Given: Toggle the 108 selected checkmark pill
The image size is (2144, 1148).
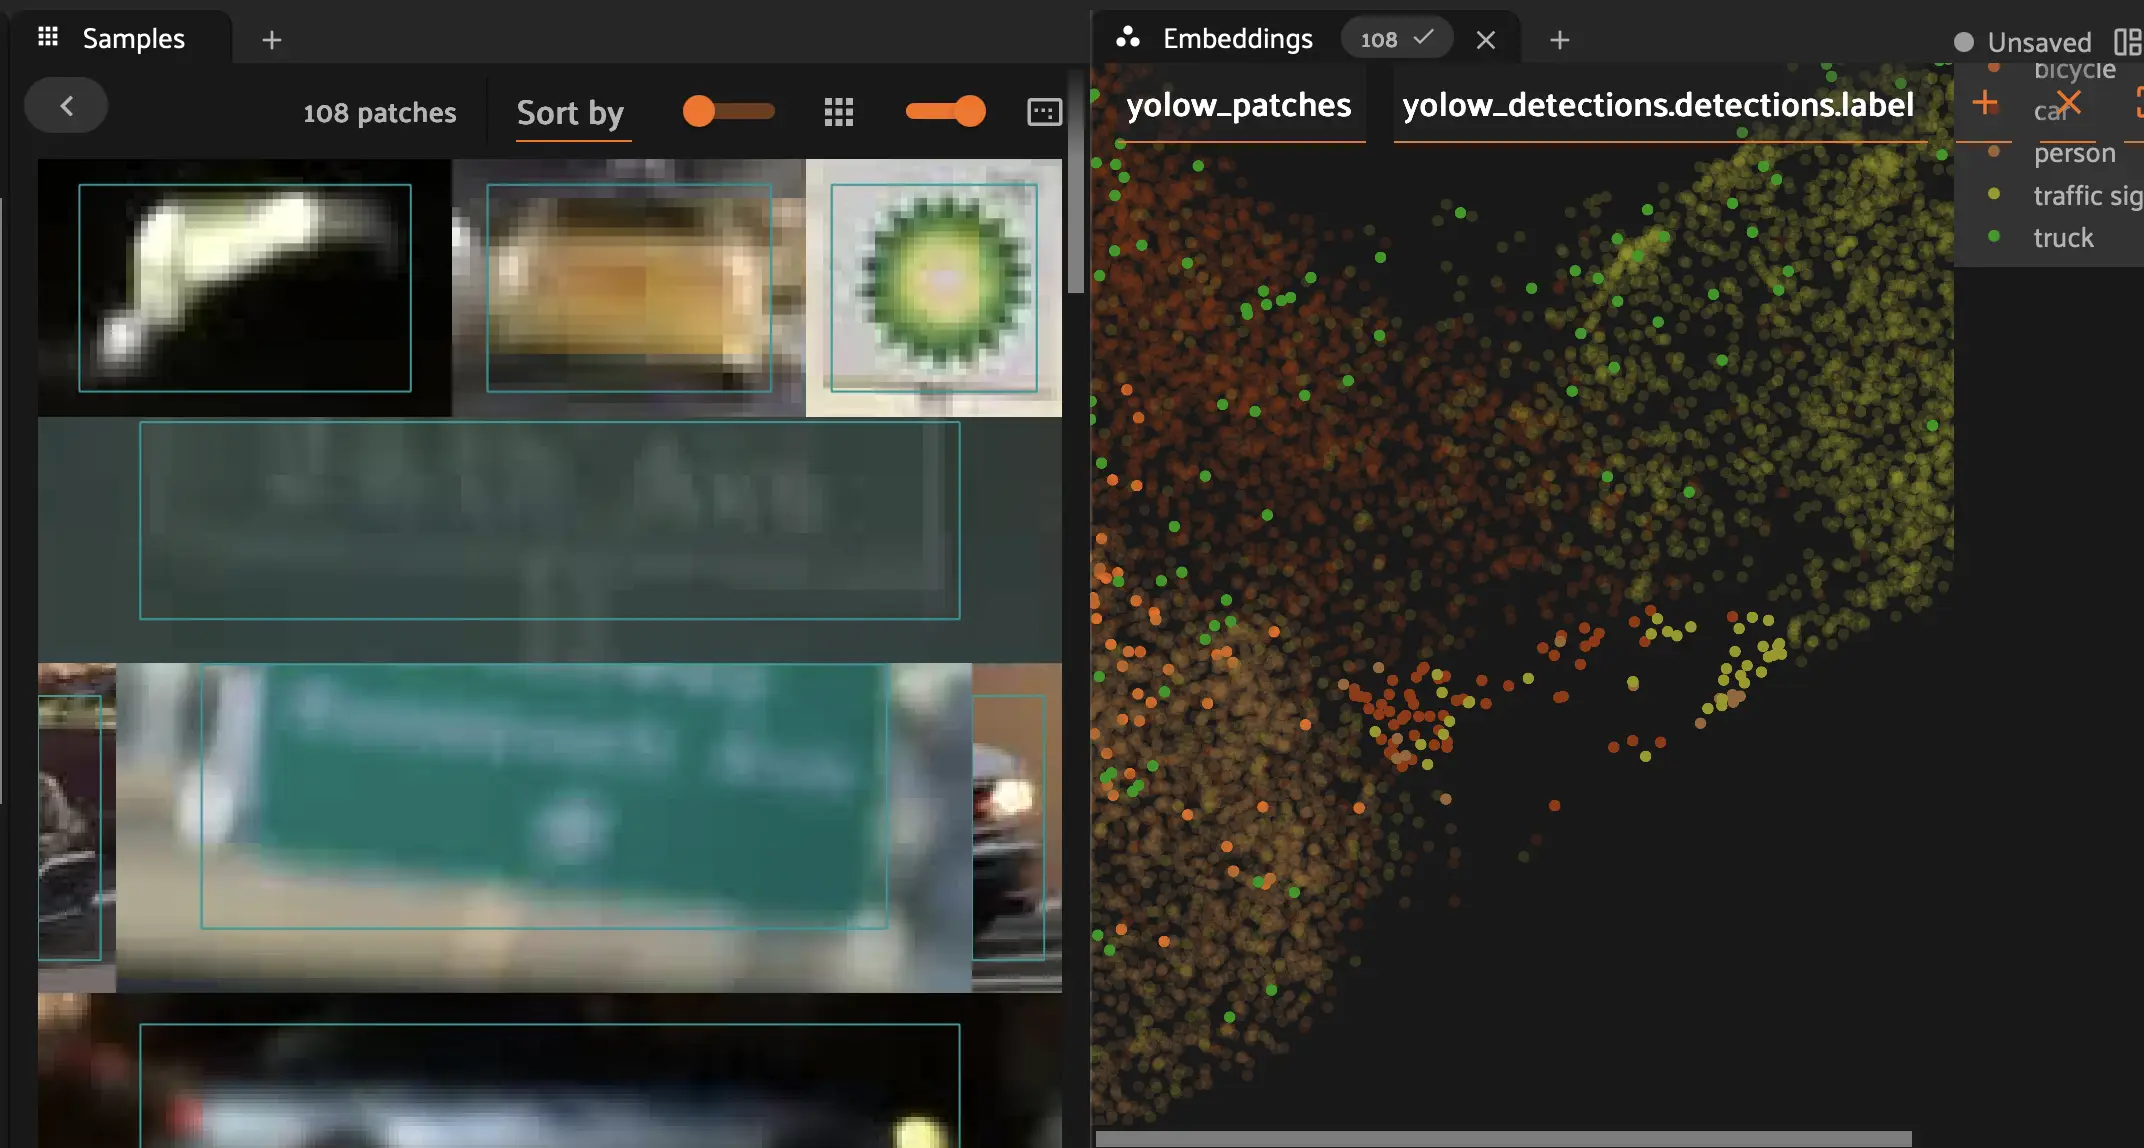Looking at the screenshot, I should tap(1396, 39).
